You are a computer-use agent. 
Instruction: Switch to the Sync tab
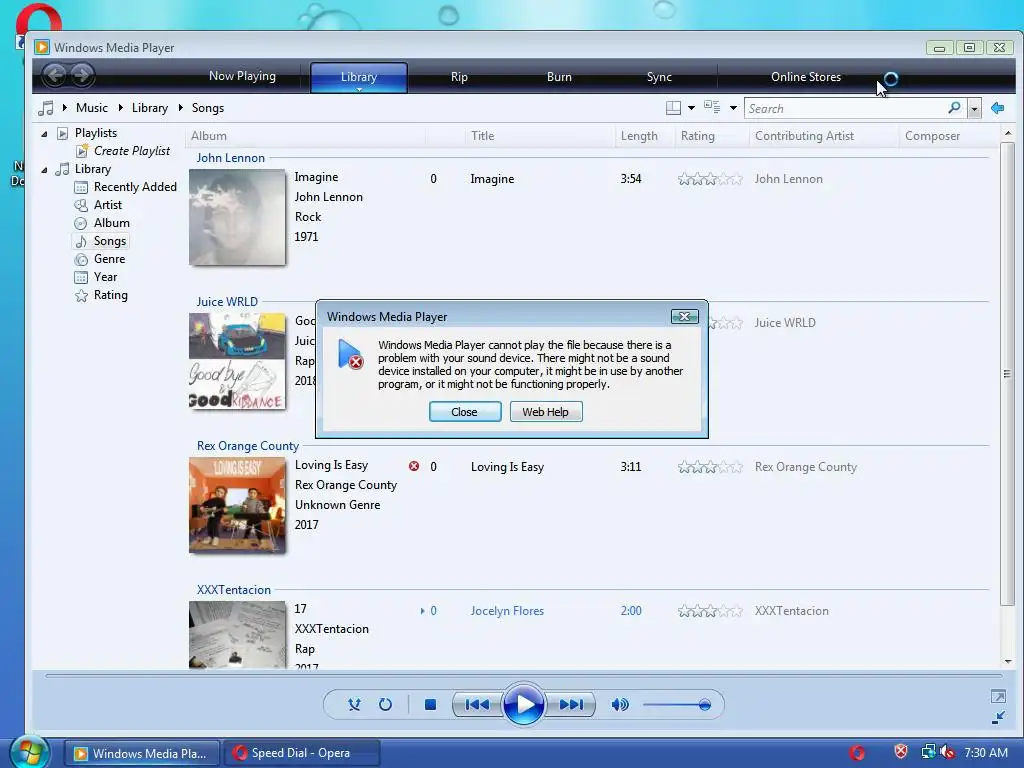tap(659, 76)
